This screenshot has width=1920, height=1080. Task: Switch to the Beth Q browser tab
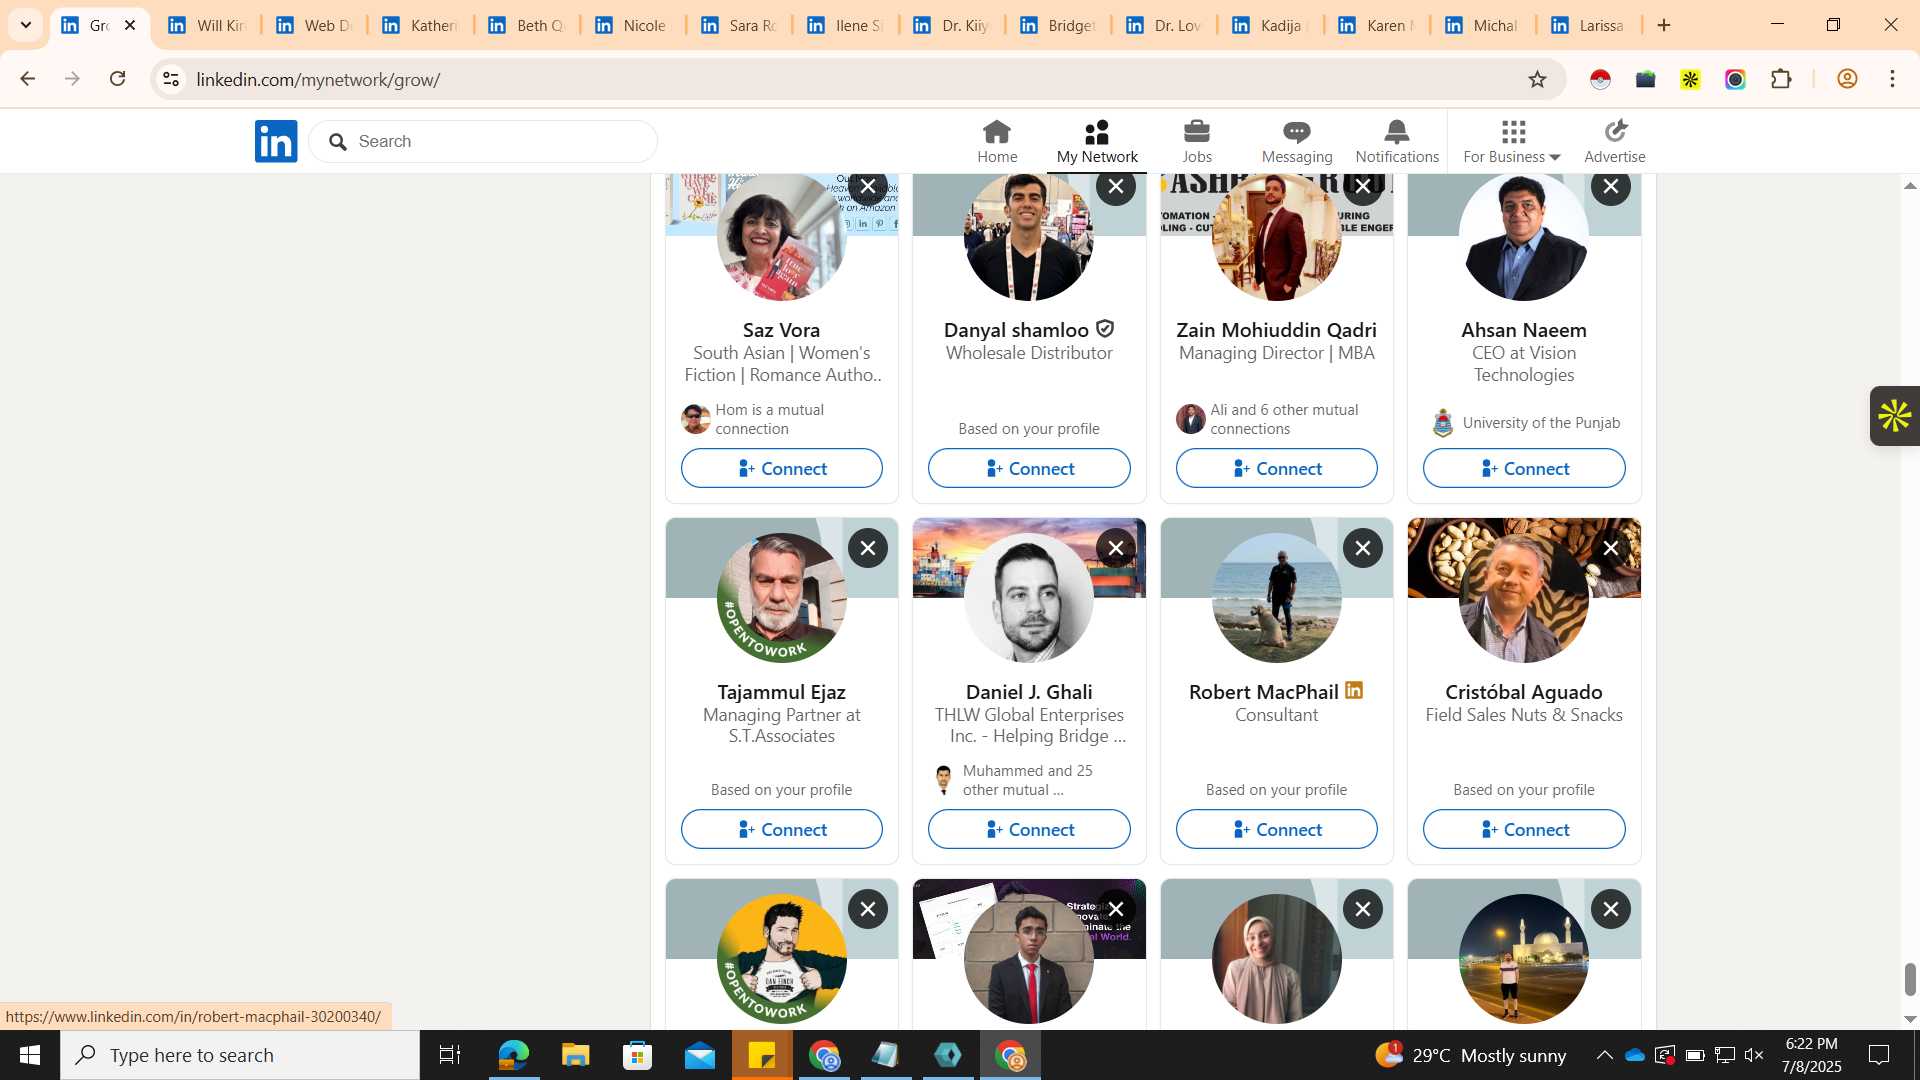527,25
